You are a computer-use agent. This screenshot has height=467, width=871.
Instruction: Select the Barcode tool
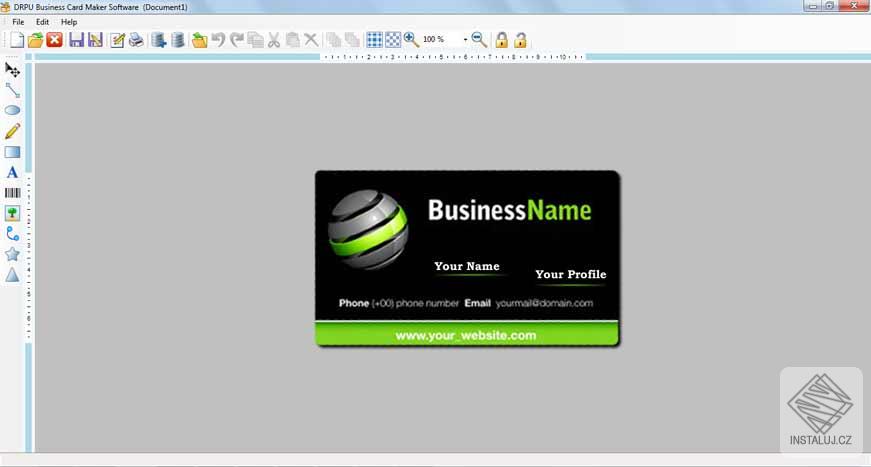point(12,193)
